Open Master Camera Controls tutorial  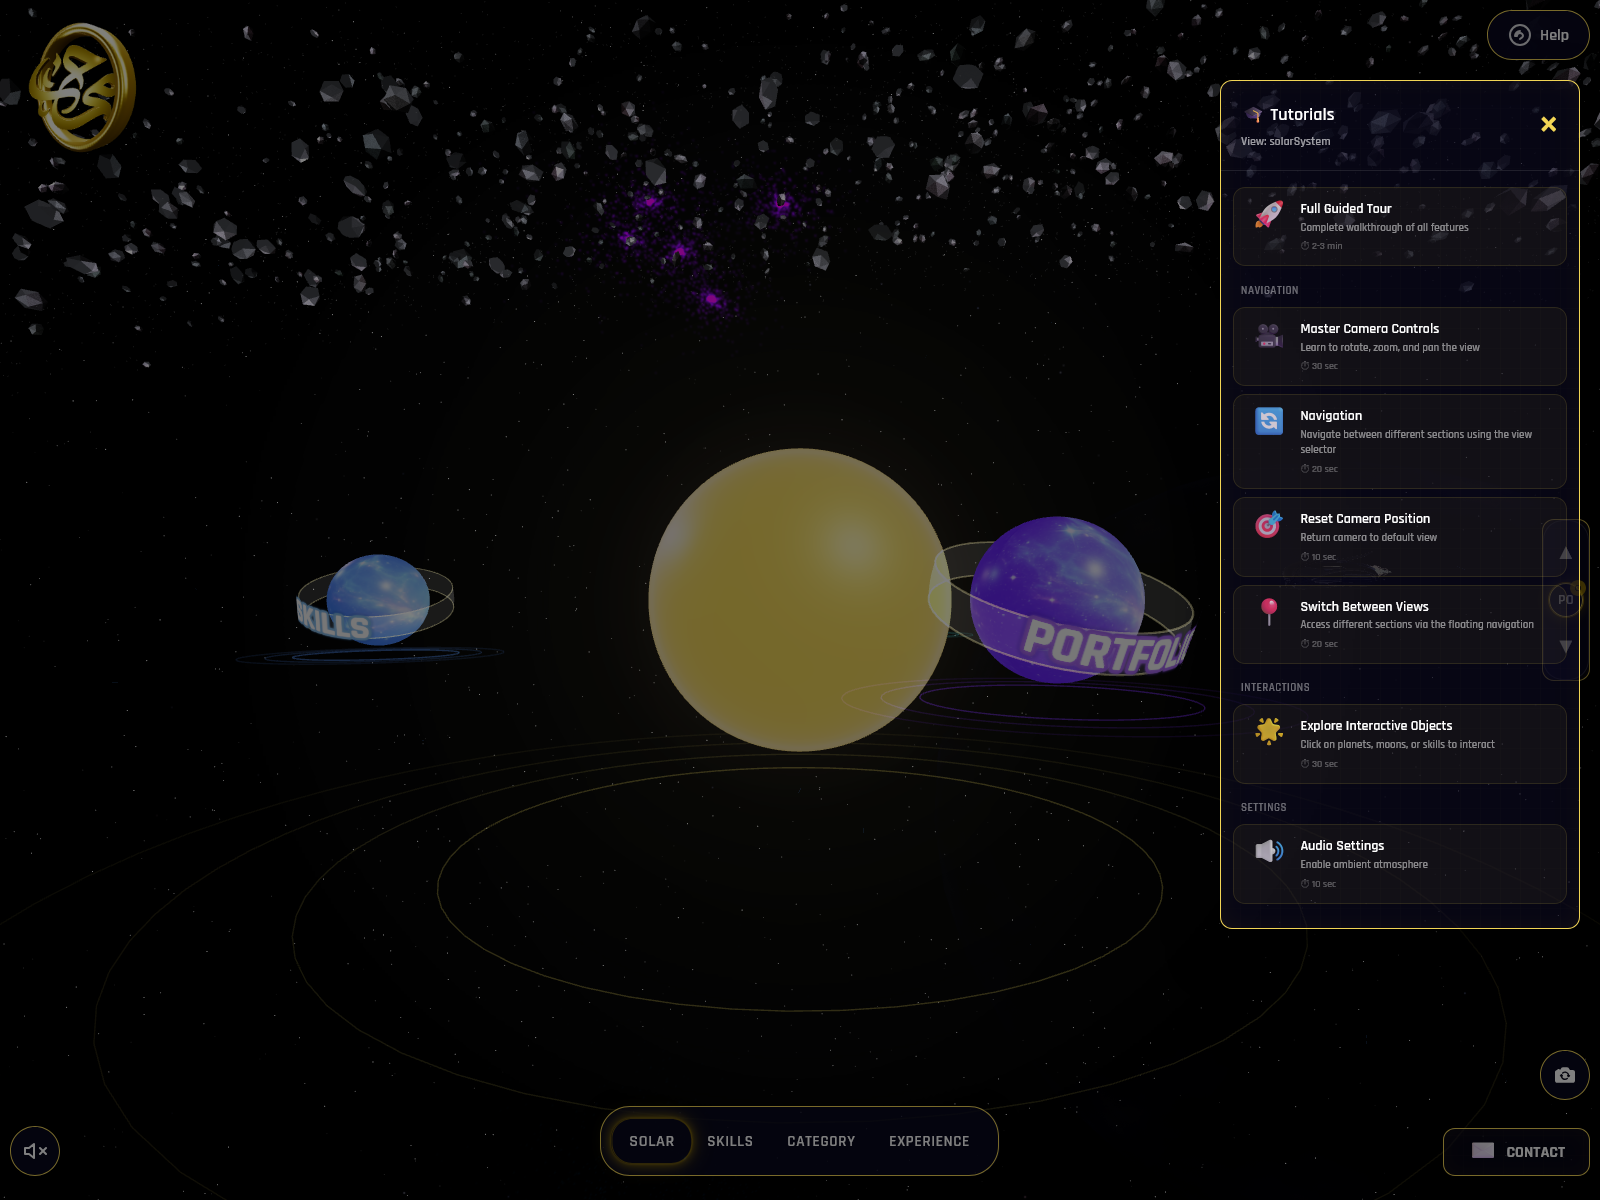(x=1399, y=346)
